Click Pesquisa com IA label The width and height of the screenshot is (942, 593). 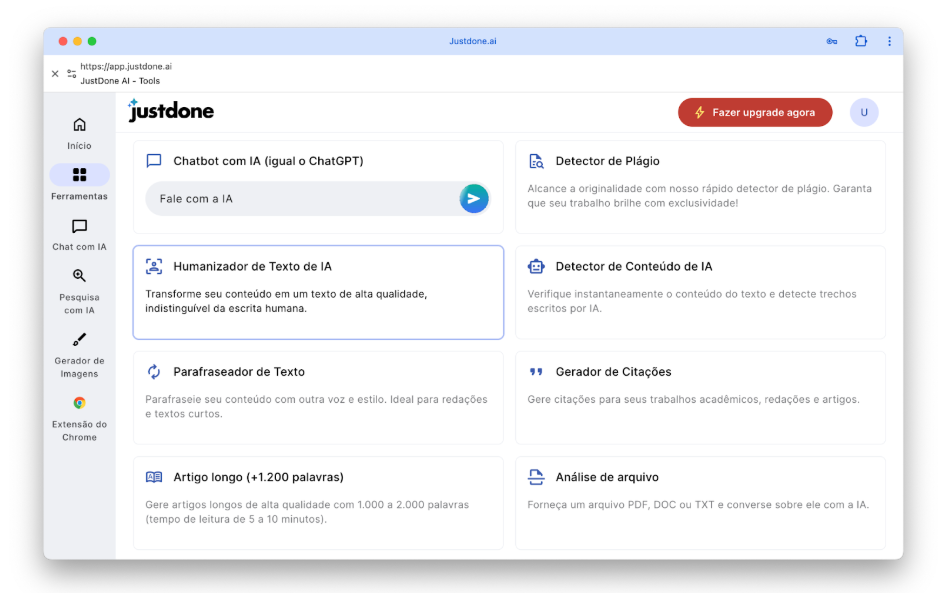pos(79,304)
